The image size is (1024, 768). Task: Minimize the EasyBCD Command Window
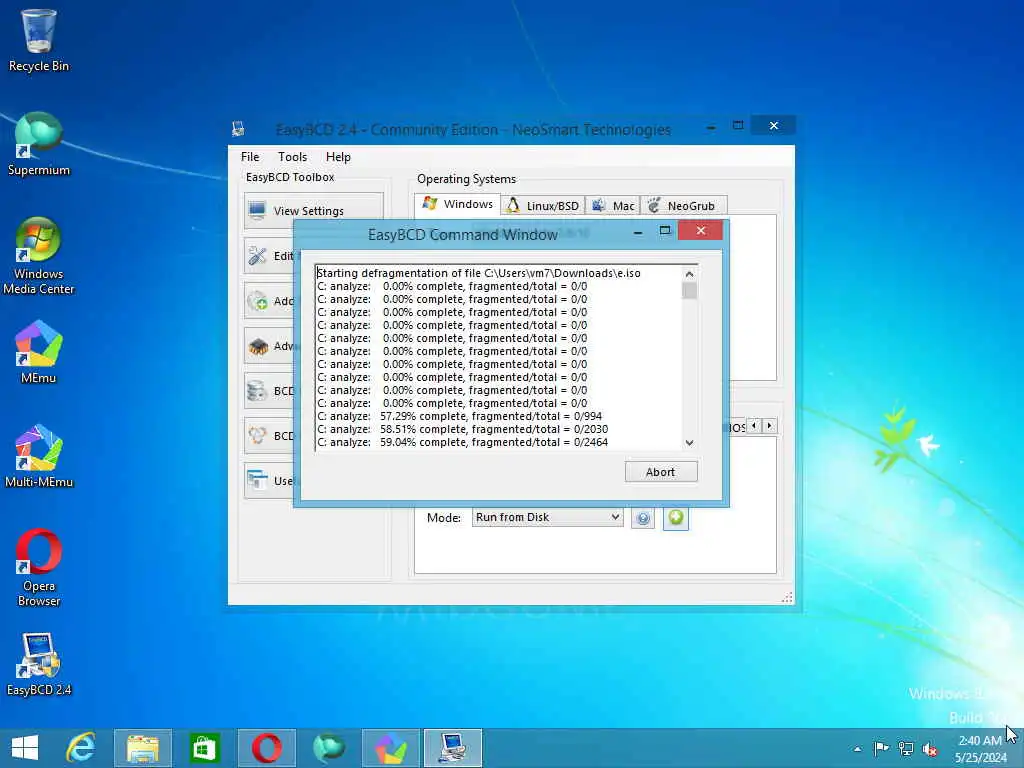pos(638,231)
